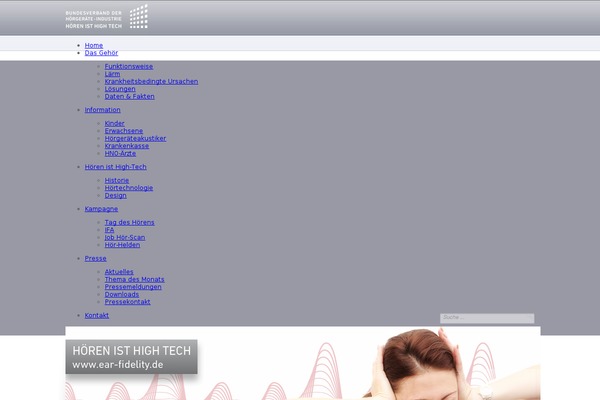The image size is (600, 400).
Task: Open the Kontakt menu link
Action: coord(96,315)
